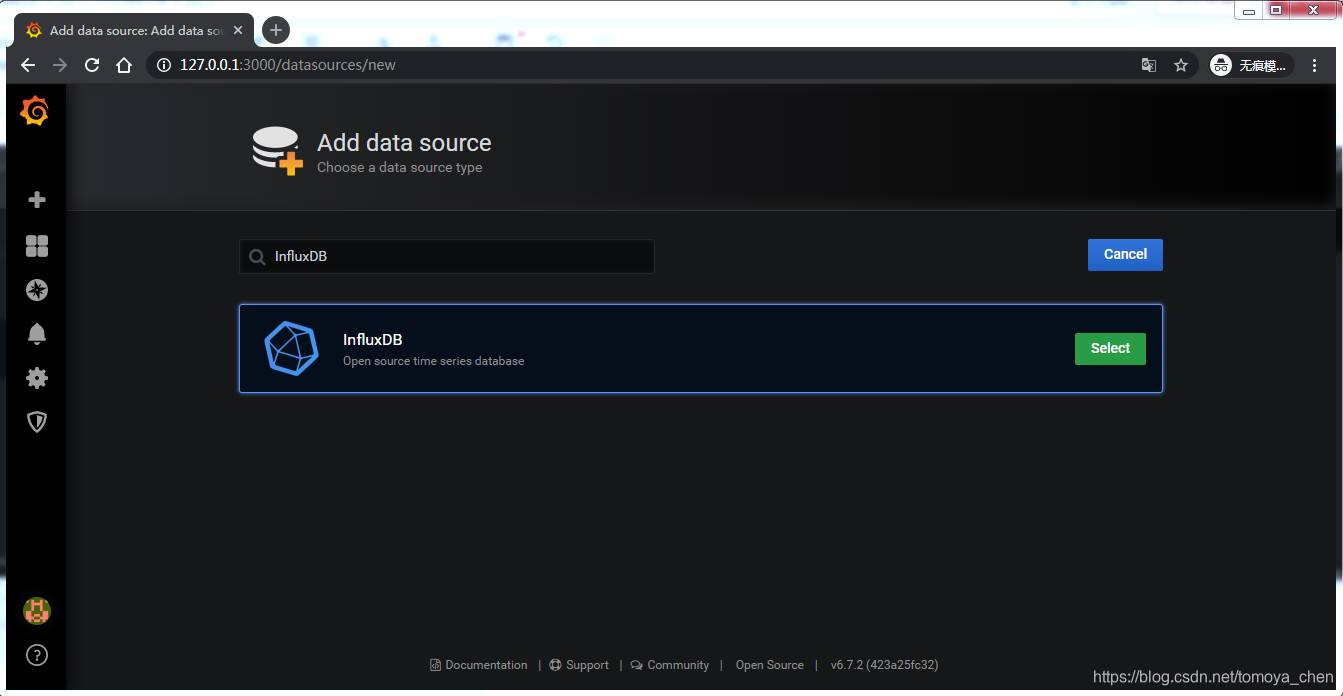Click the v6.7.2 version text

point(884,665)
